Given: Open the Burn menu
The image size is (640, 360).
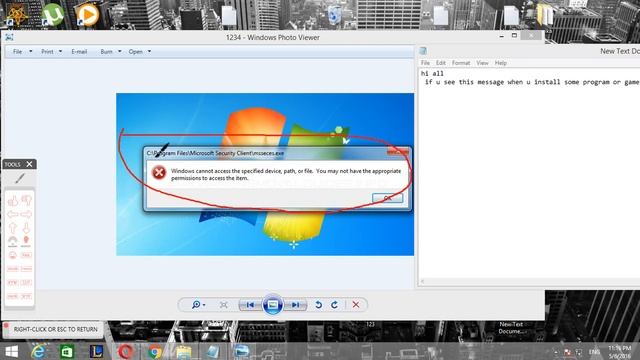Looking at the screenshot, I should pyautogui.click(x=107, y=51).
